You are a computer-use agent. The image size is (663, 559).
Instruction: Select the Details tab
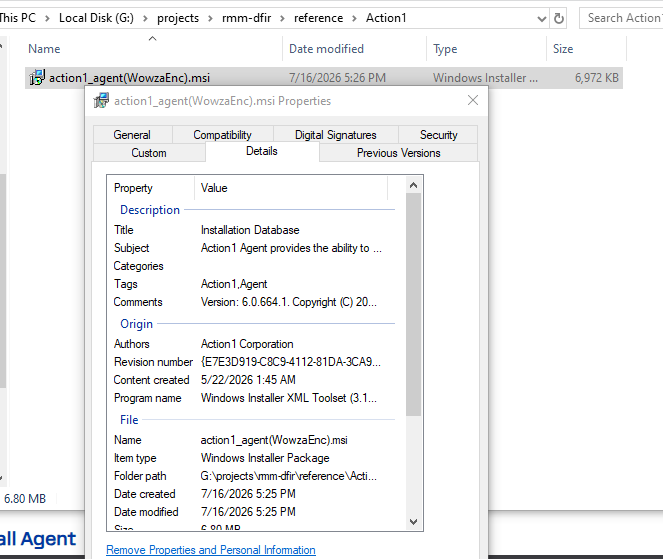pyautogui.click(x=262, y=151)
